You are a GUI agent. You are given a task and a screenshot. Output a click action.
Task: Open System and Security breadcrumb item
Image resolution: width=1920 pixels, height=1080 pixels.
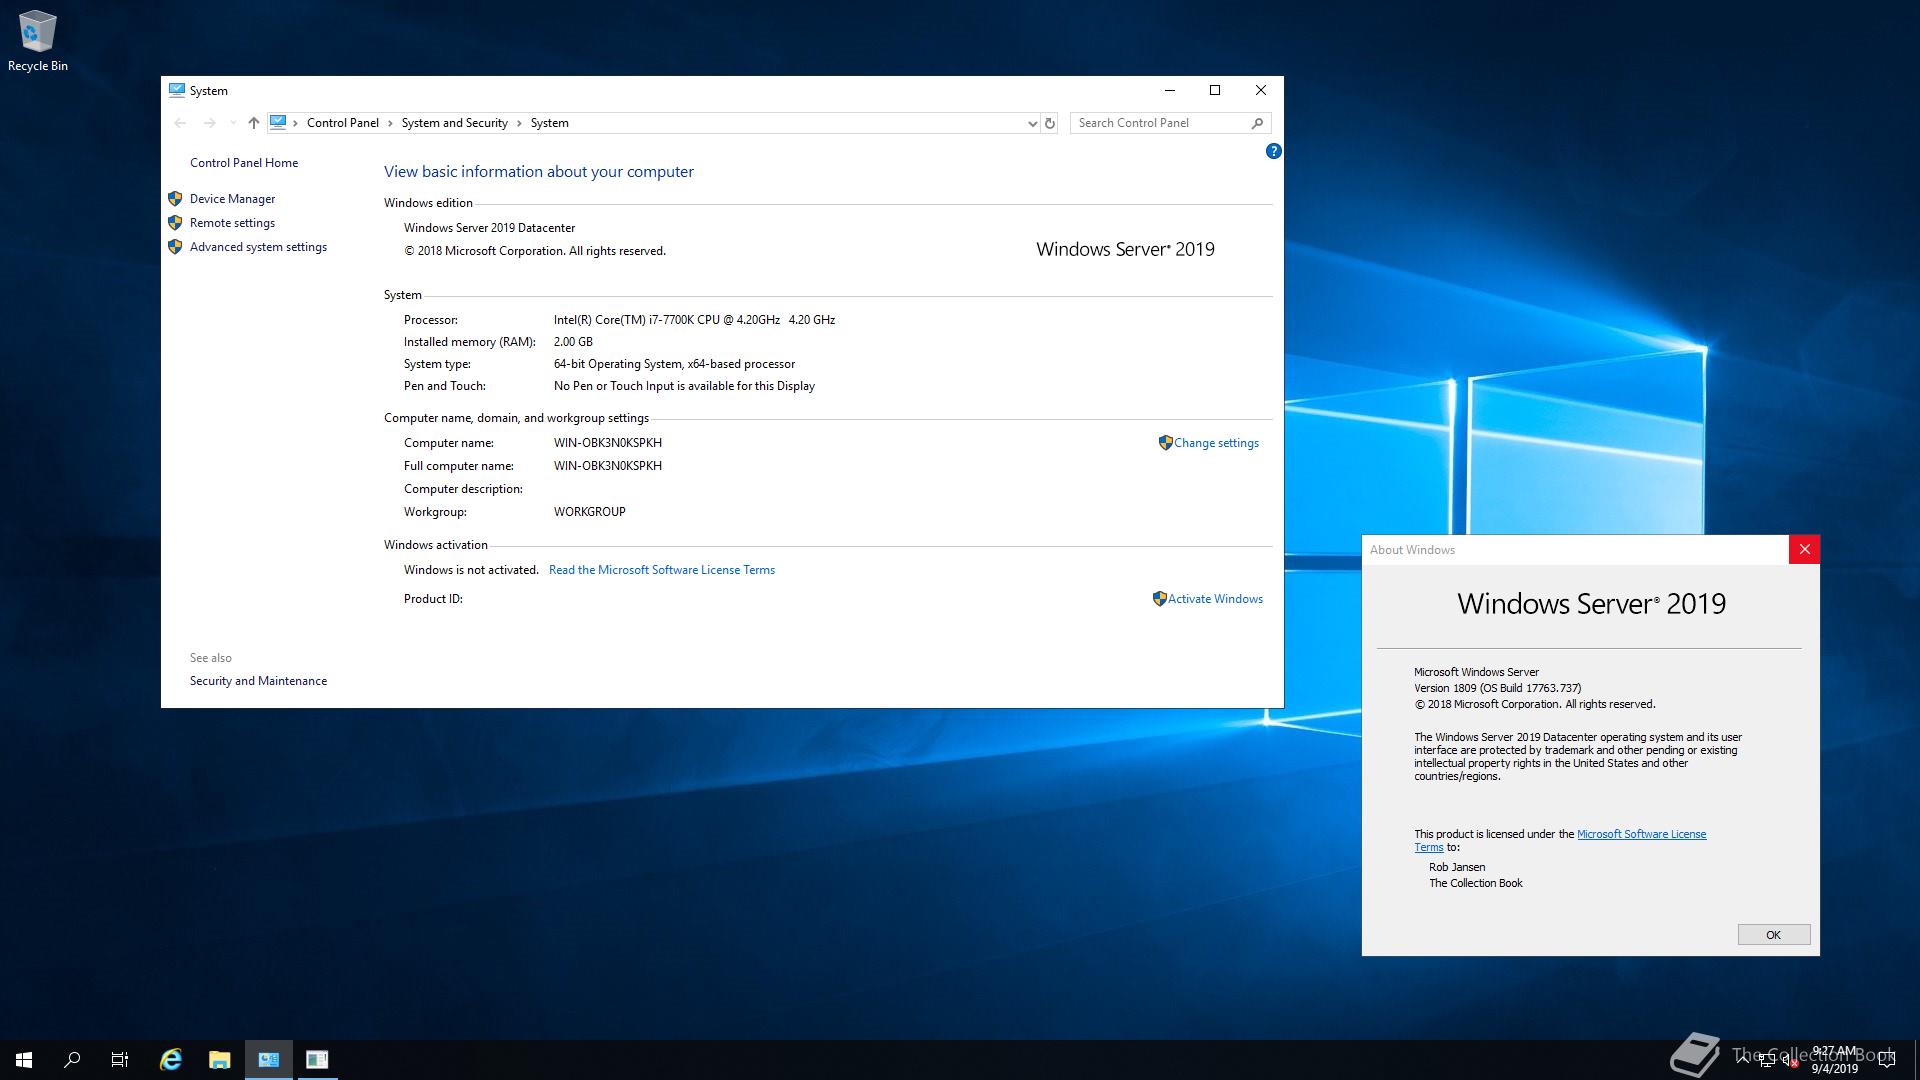(455, 122)
